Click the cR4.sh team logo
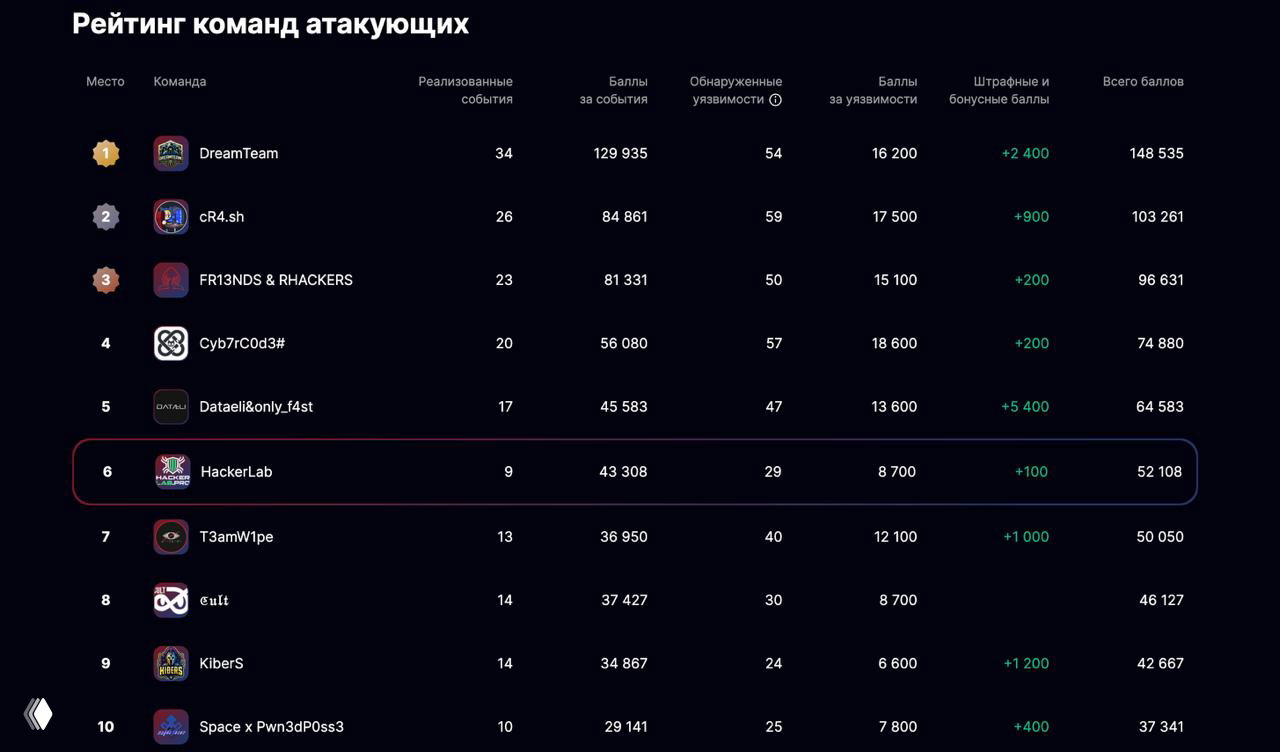The image size is (1280, 752). coord(171,217)
